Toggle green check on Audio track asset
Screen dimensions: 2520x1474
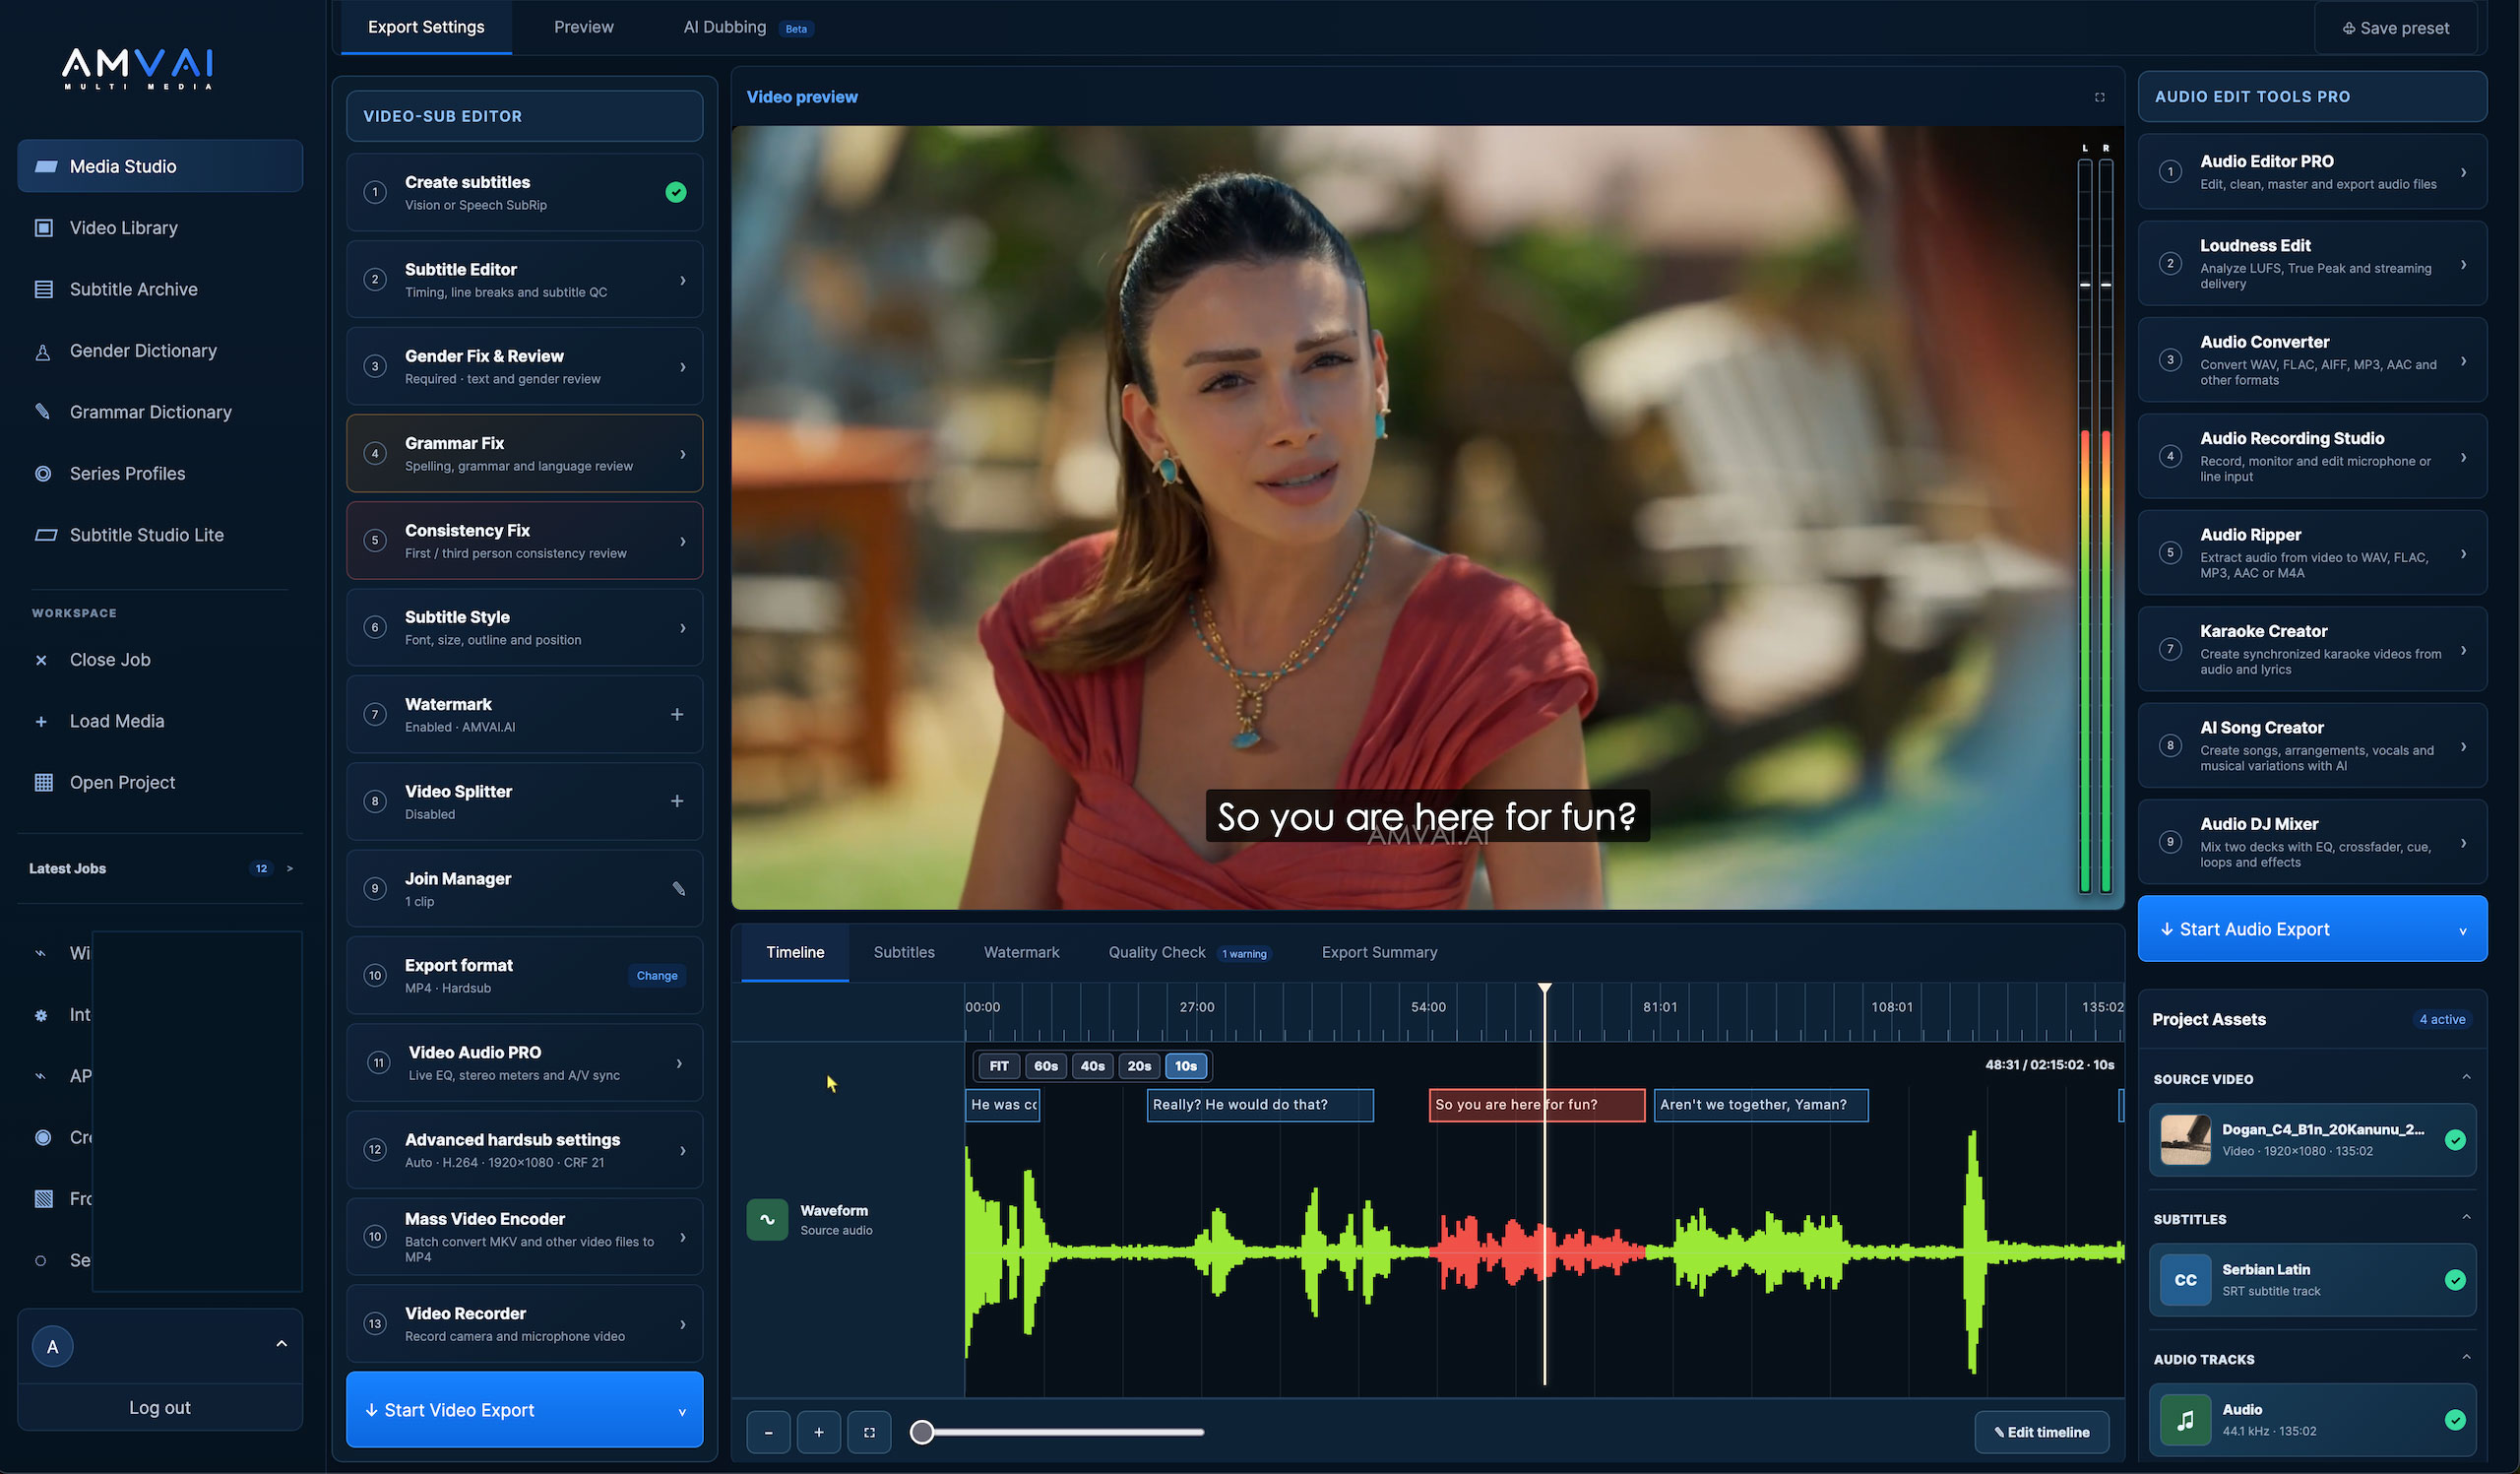[x=2455, y=1420]
